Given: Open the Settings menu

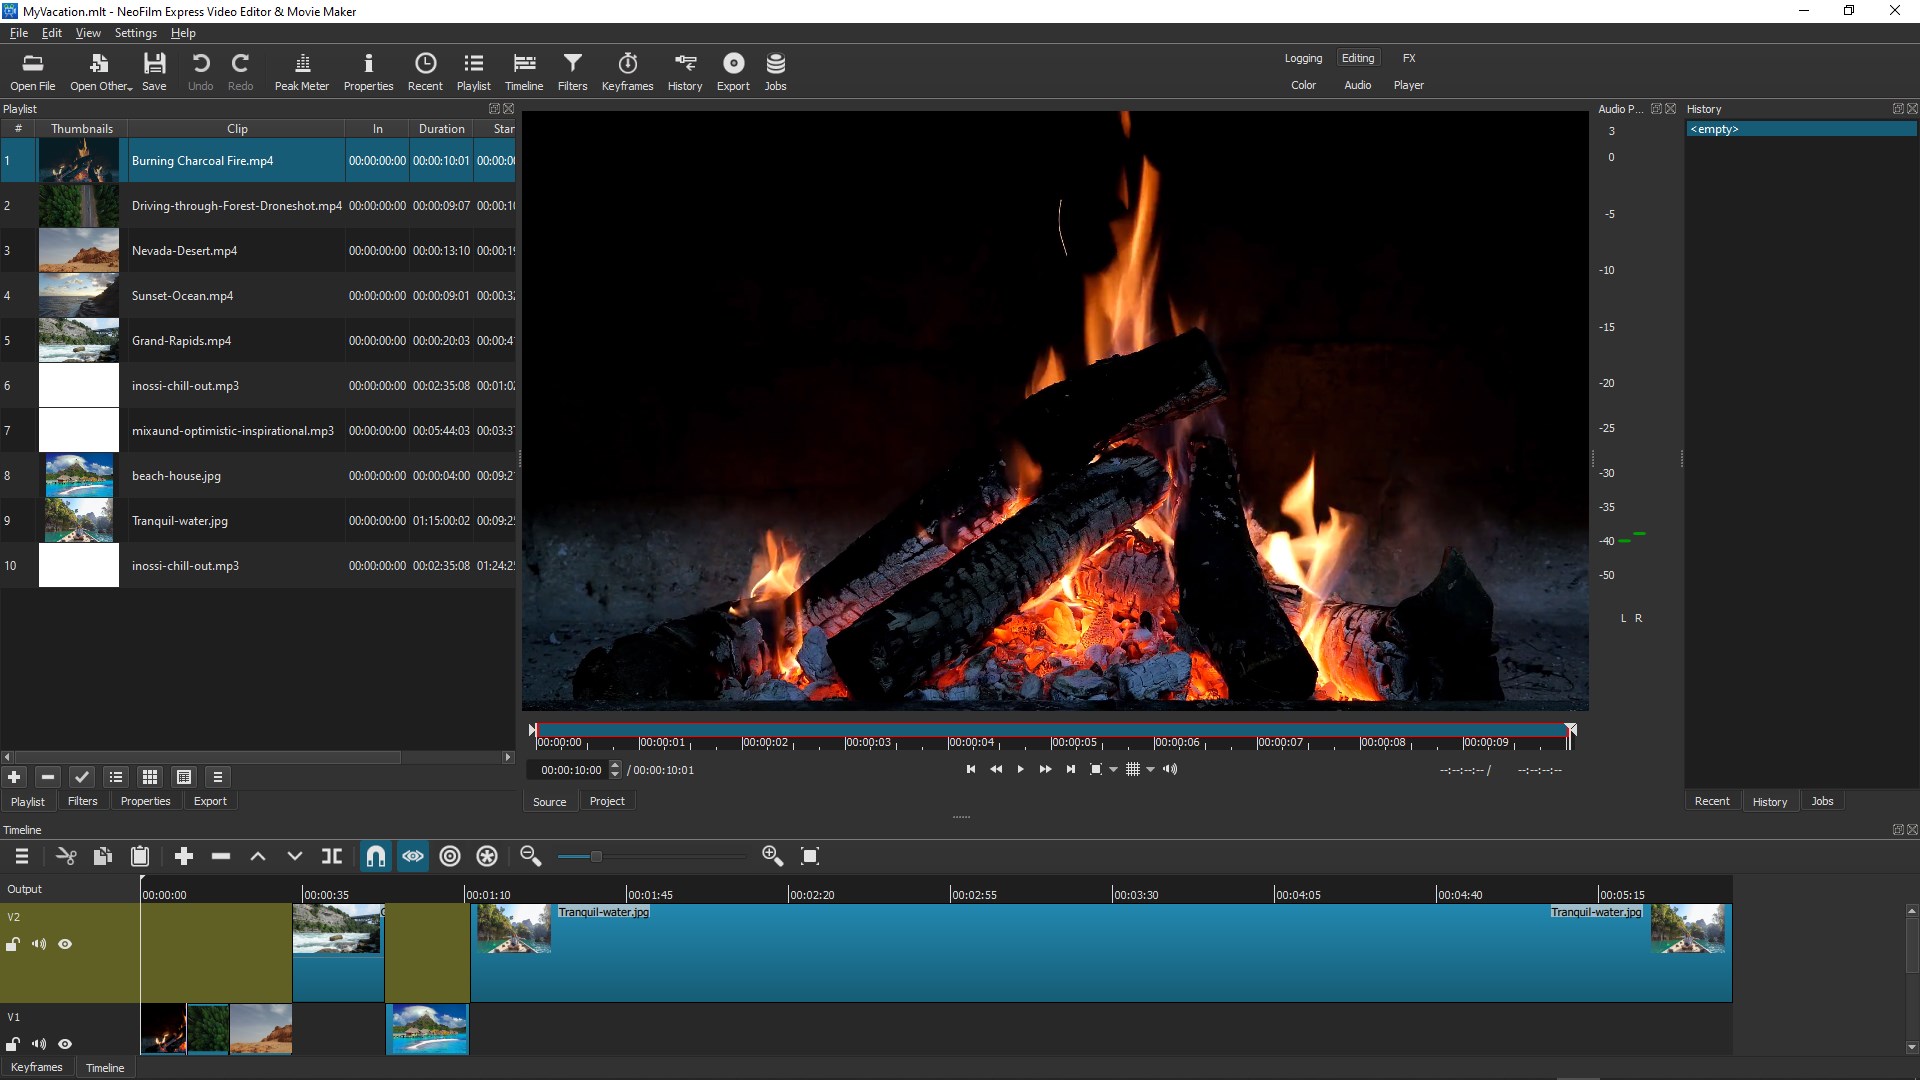Looking at the screenshot, I should (x=135, y=33).
